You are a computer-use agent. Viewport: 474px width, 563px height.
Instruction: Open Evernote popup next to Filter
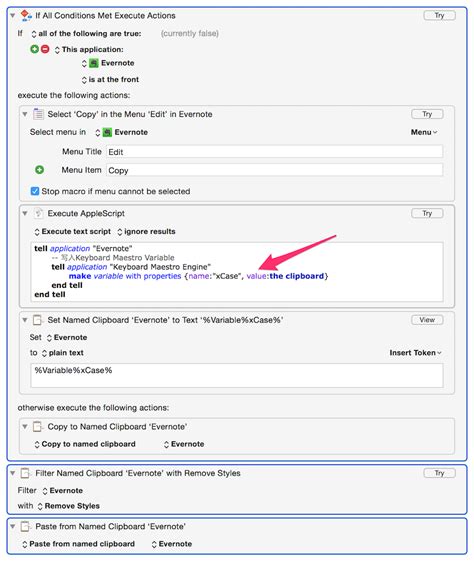click(x=62, y=490)
